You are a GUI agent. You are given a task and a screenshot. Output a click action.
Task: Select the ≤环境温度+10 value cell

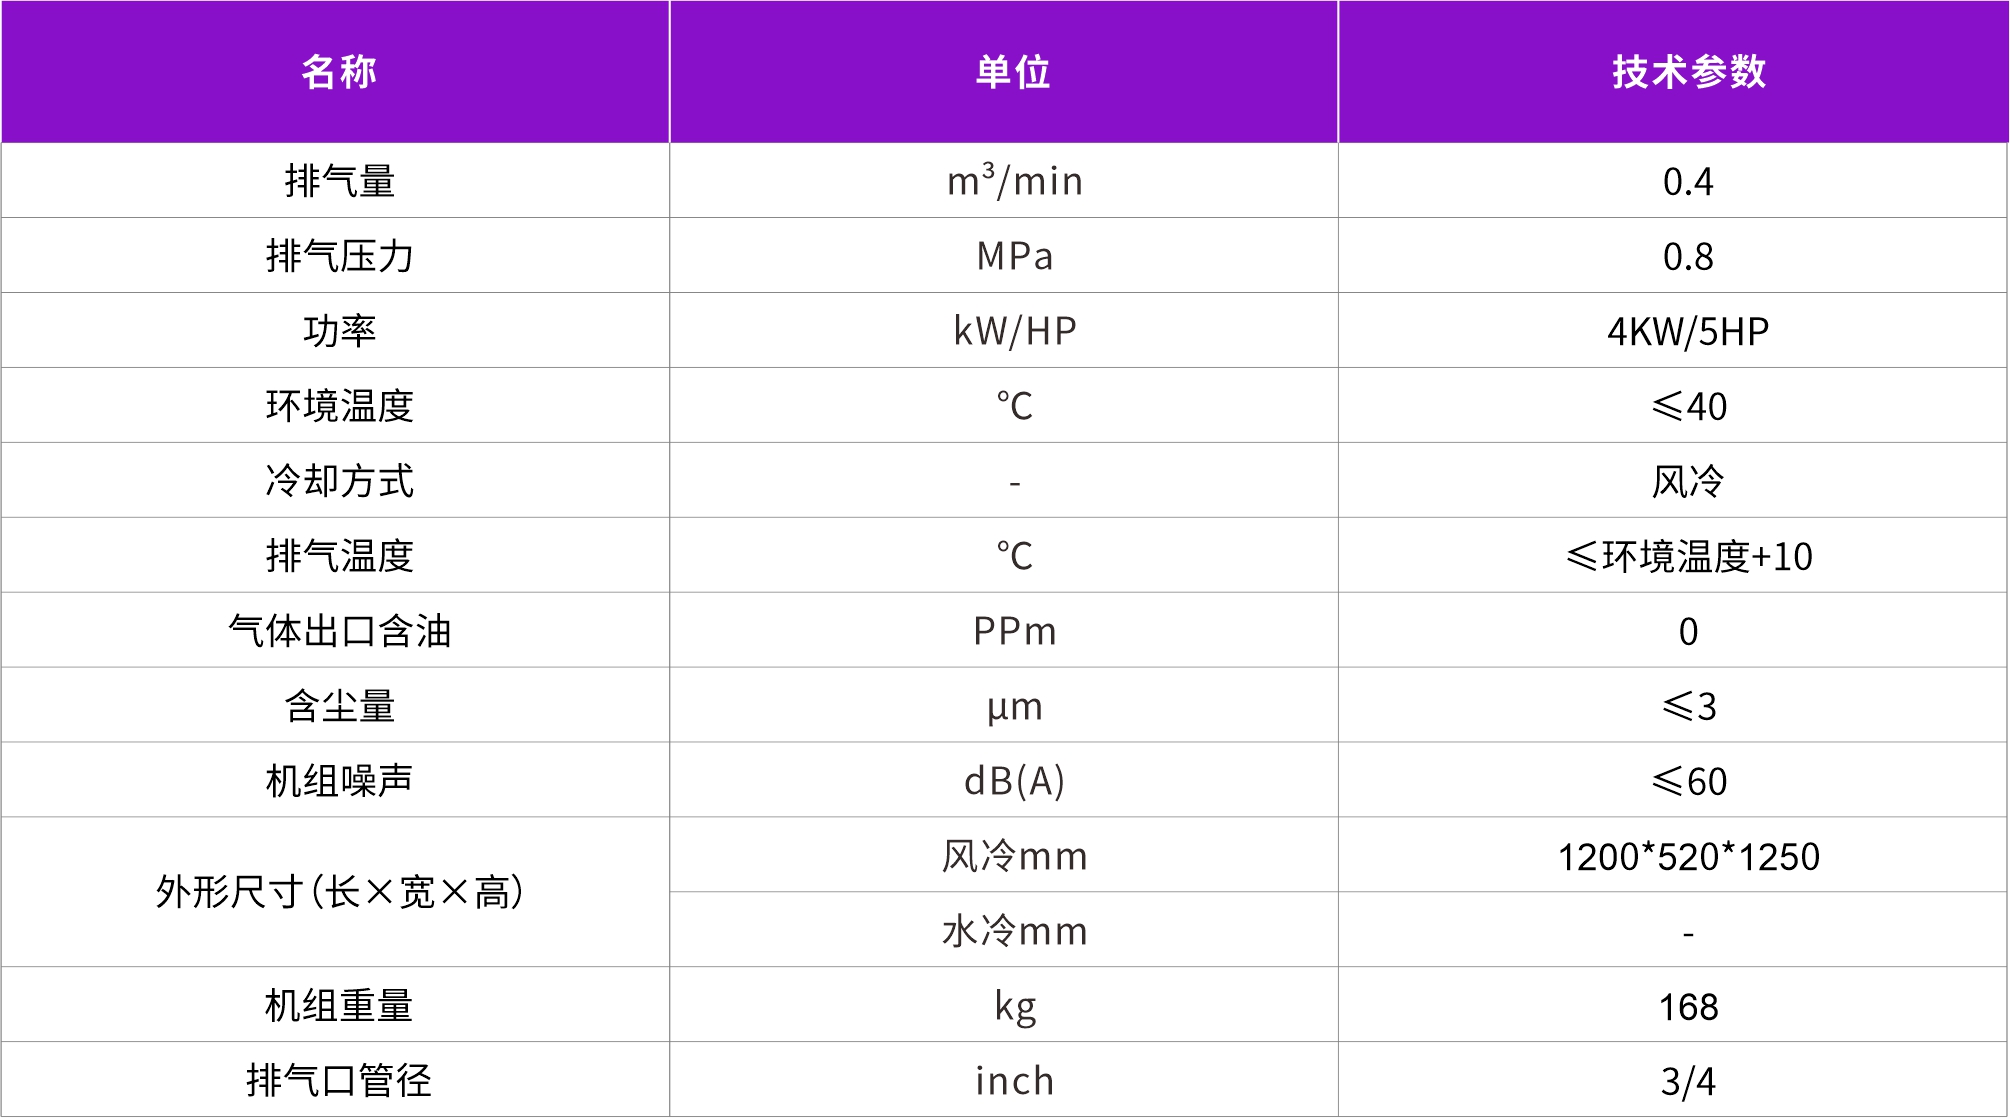[1688, 556]
